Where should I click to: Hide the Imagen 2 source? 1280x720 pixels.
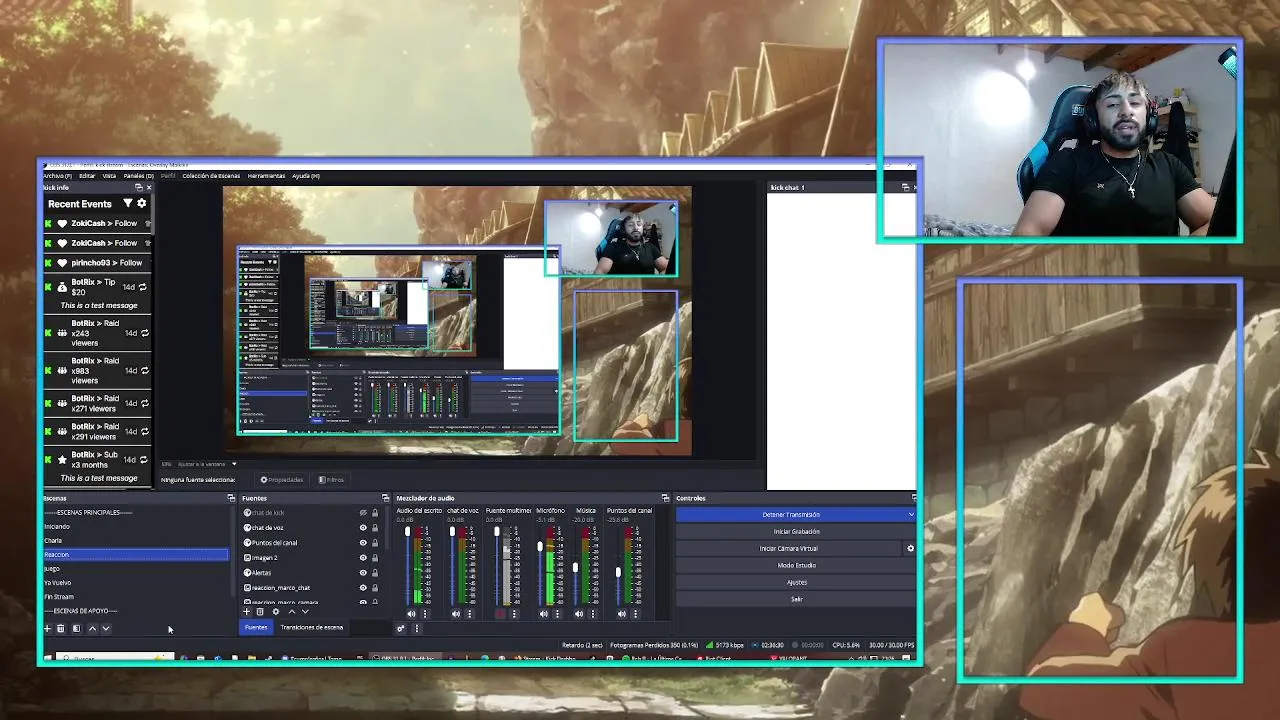click(x=363, y=558)
